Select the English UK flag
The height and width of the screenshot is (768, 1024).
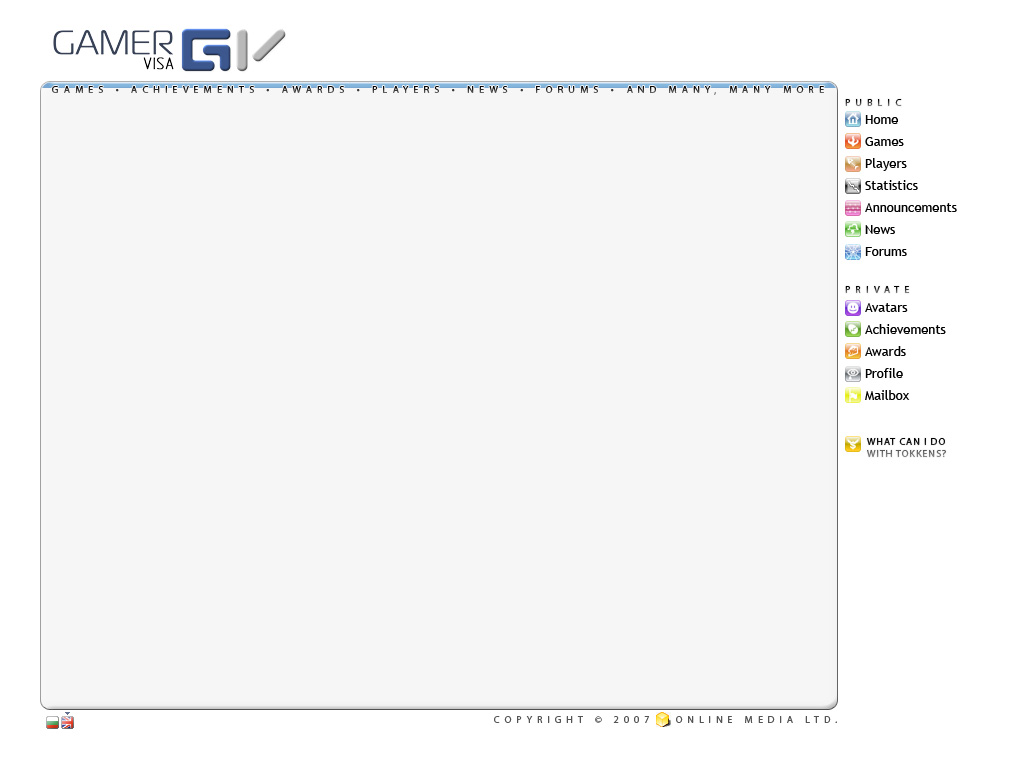coord(67,723)
